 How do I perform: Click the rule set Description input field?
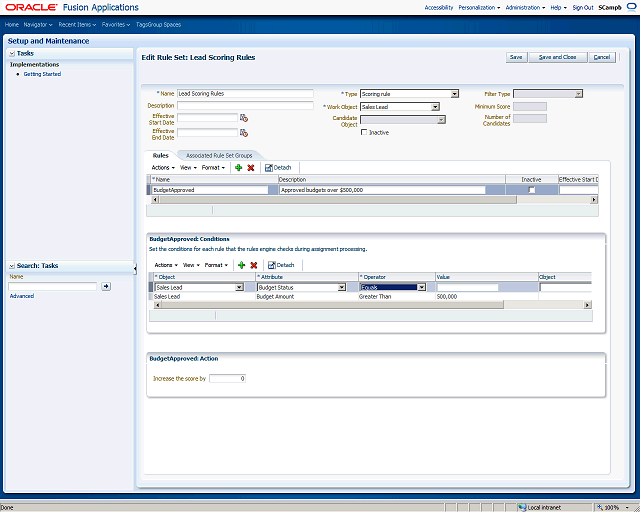point(245,105)
